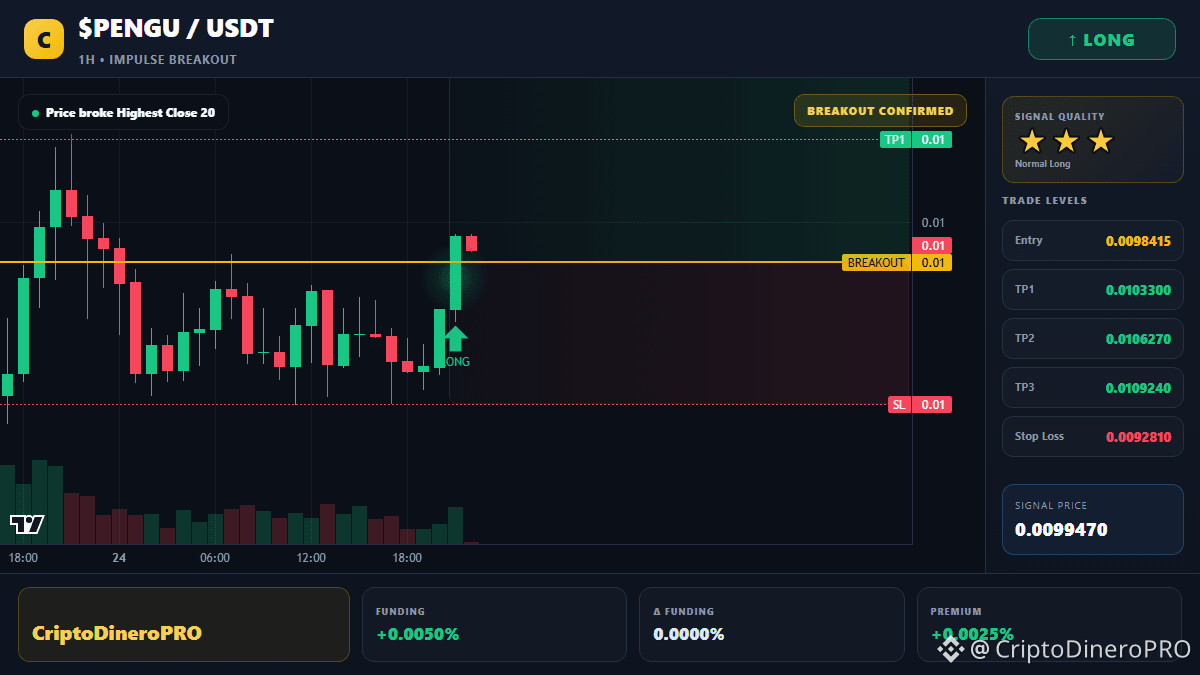
Task: Click the $PENGU / USDT title
Action: tap(176, 29)
